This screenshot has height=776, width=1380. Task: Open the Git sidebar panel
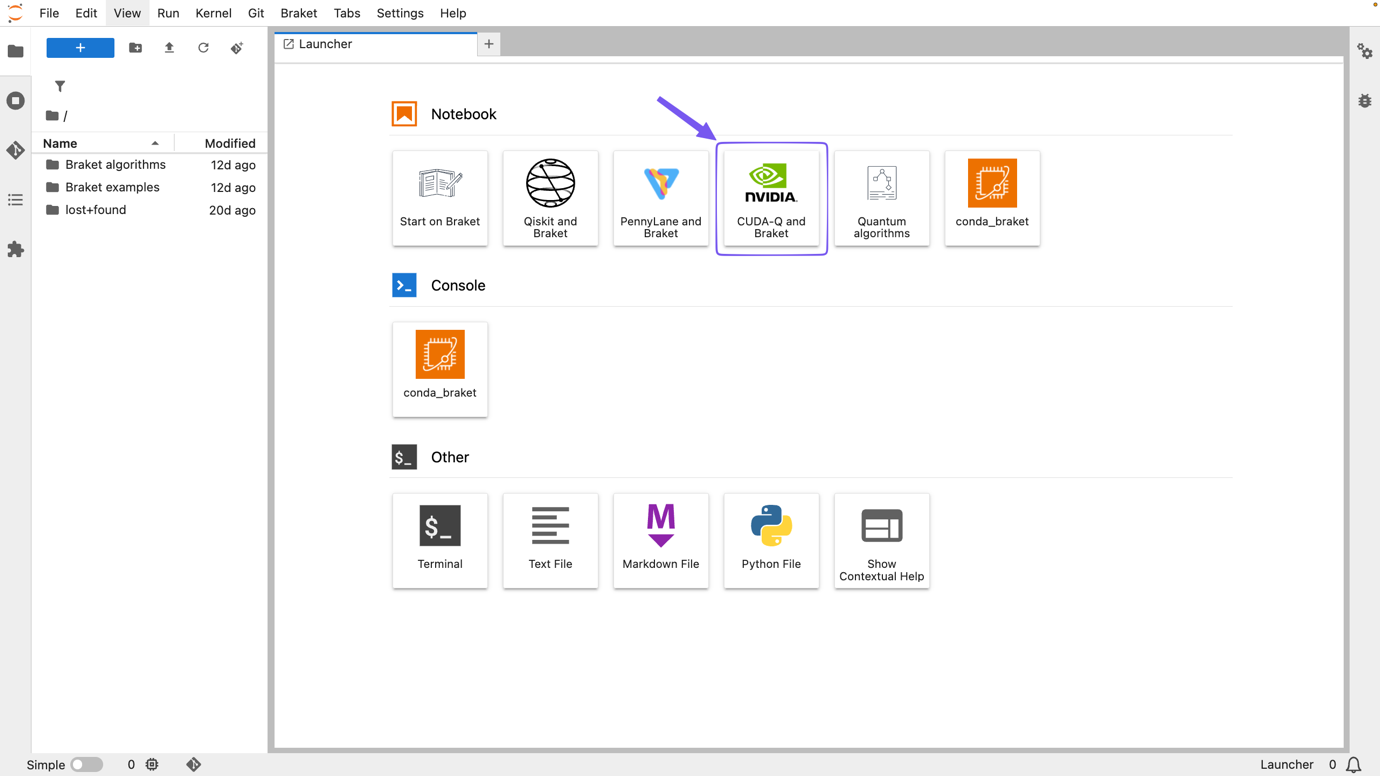15,150
